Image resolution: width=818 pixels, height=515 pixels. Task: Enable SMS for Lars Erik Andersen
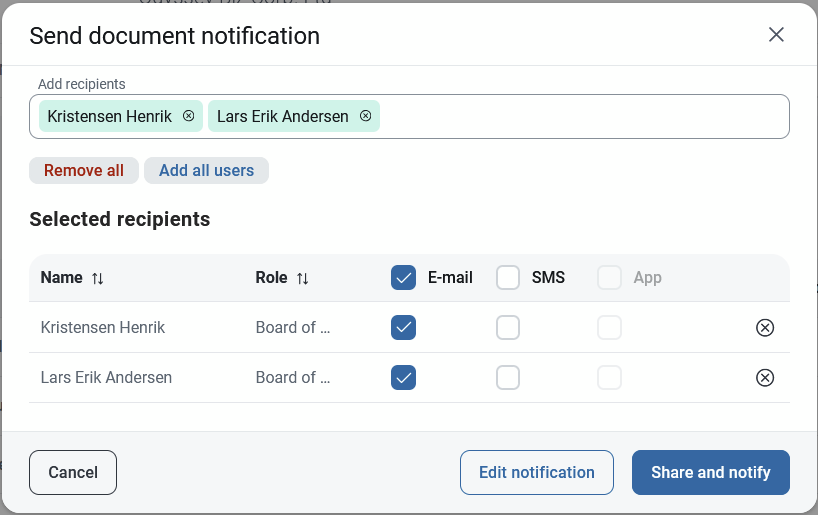coord(508,378)
